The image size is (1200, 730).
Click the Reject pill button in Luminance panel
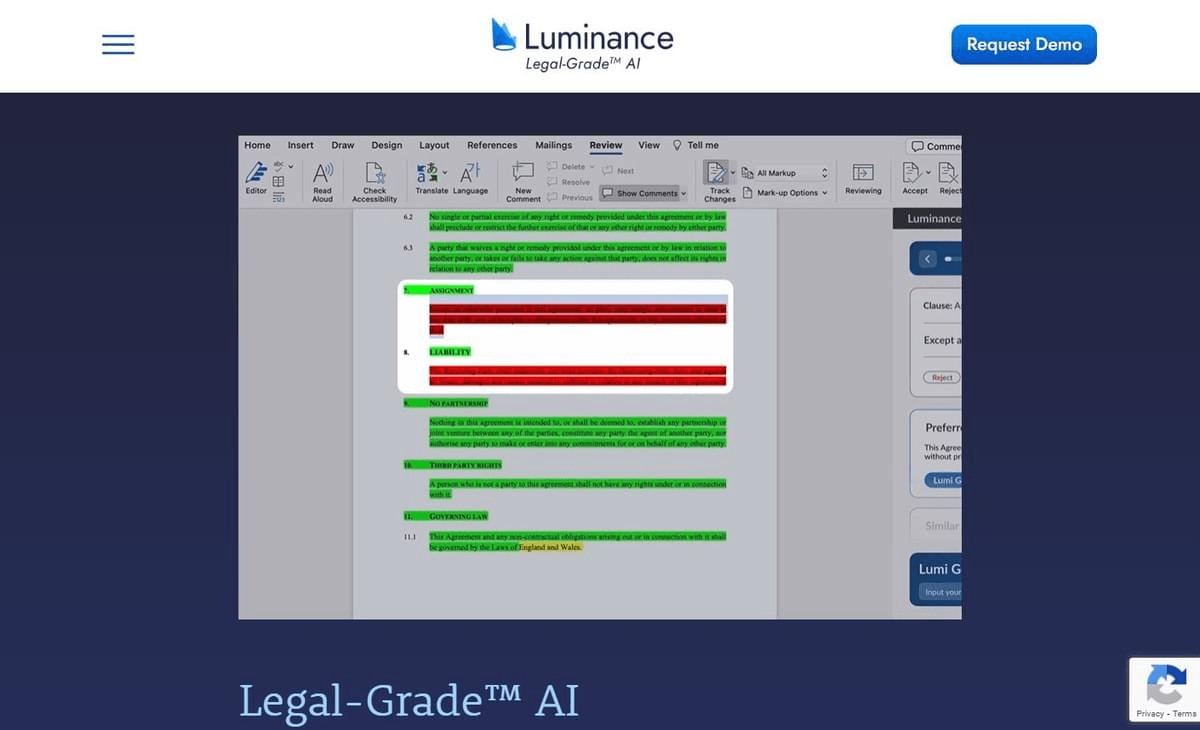click(942, 377)
